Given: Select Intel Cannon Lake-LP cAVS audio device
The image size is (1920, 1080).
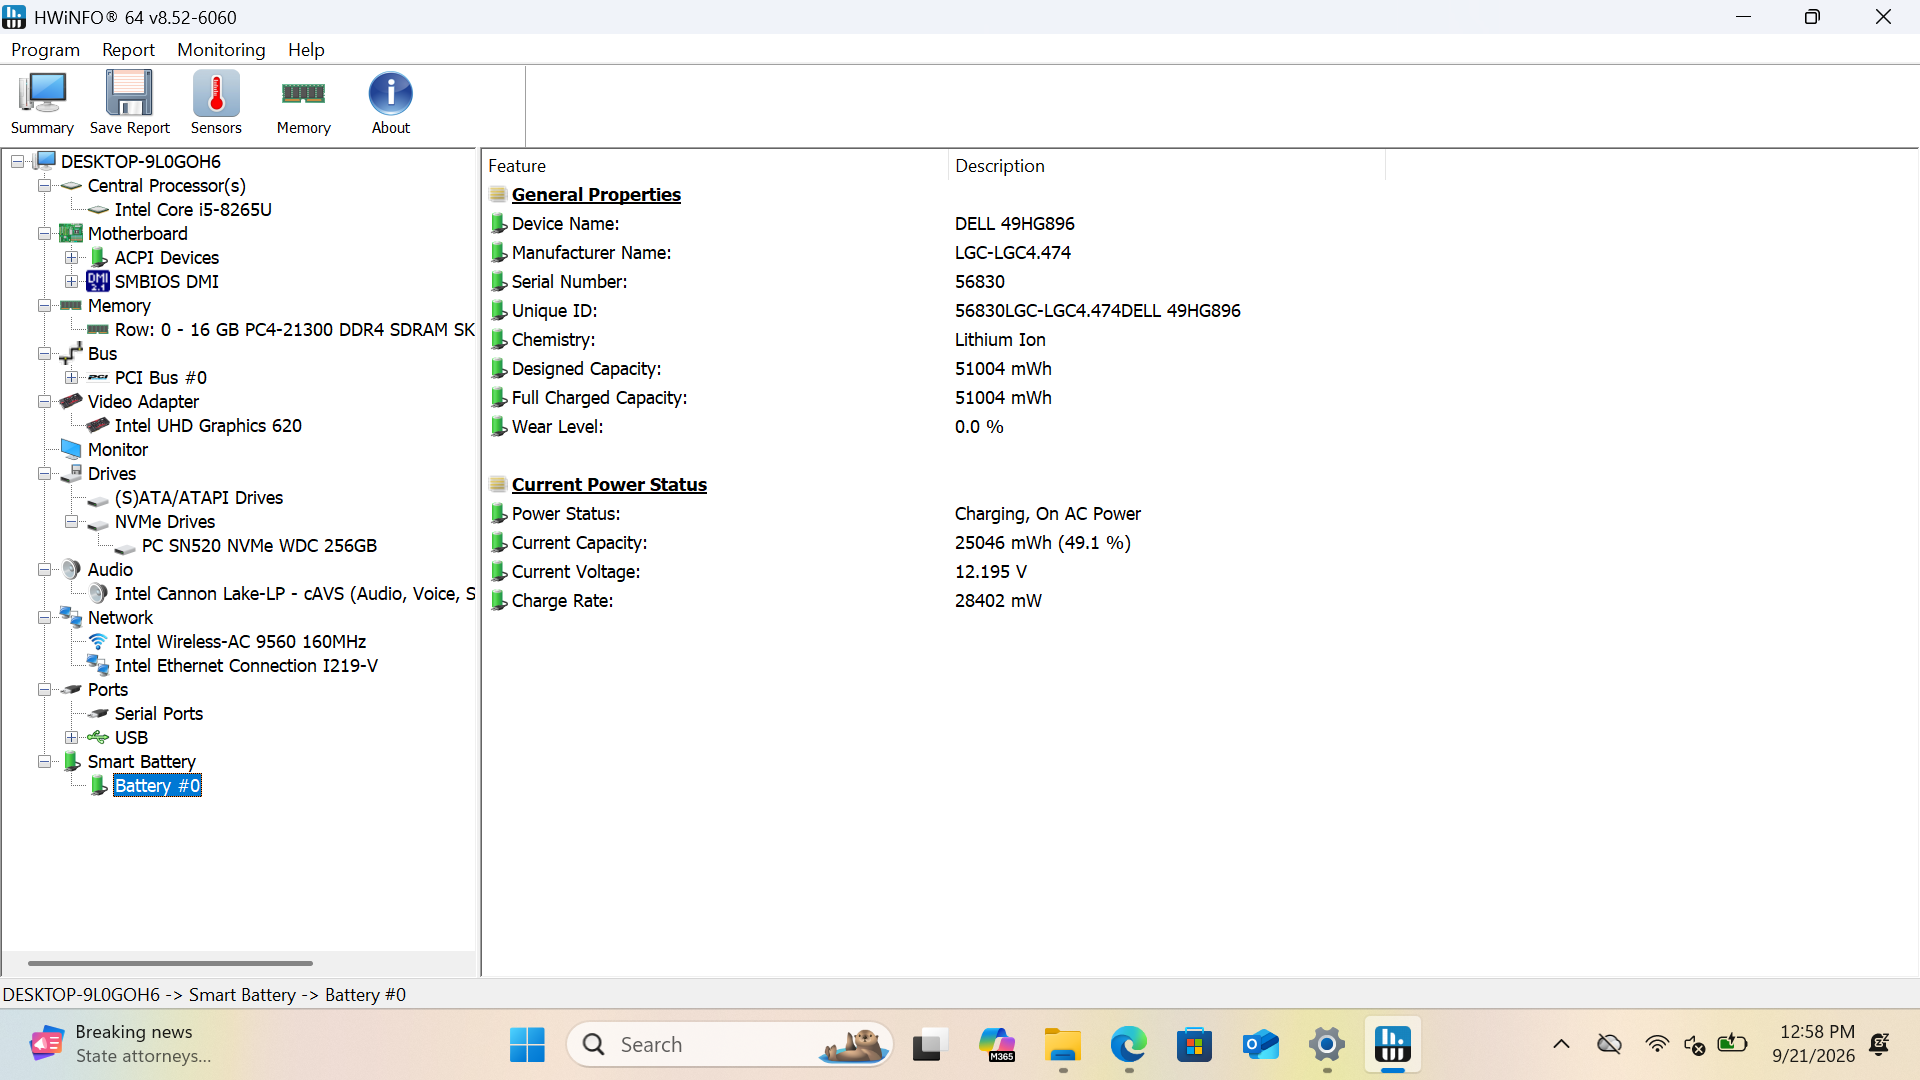Looking at the screenshot, I should (294, 594).
